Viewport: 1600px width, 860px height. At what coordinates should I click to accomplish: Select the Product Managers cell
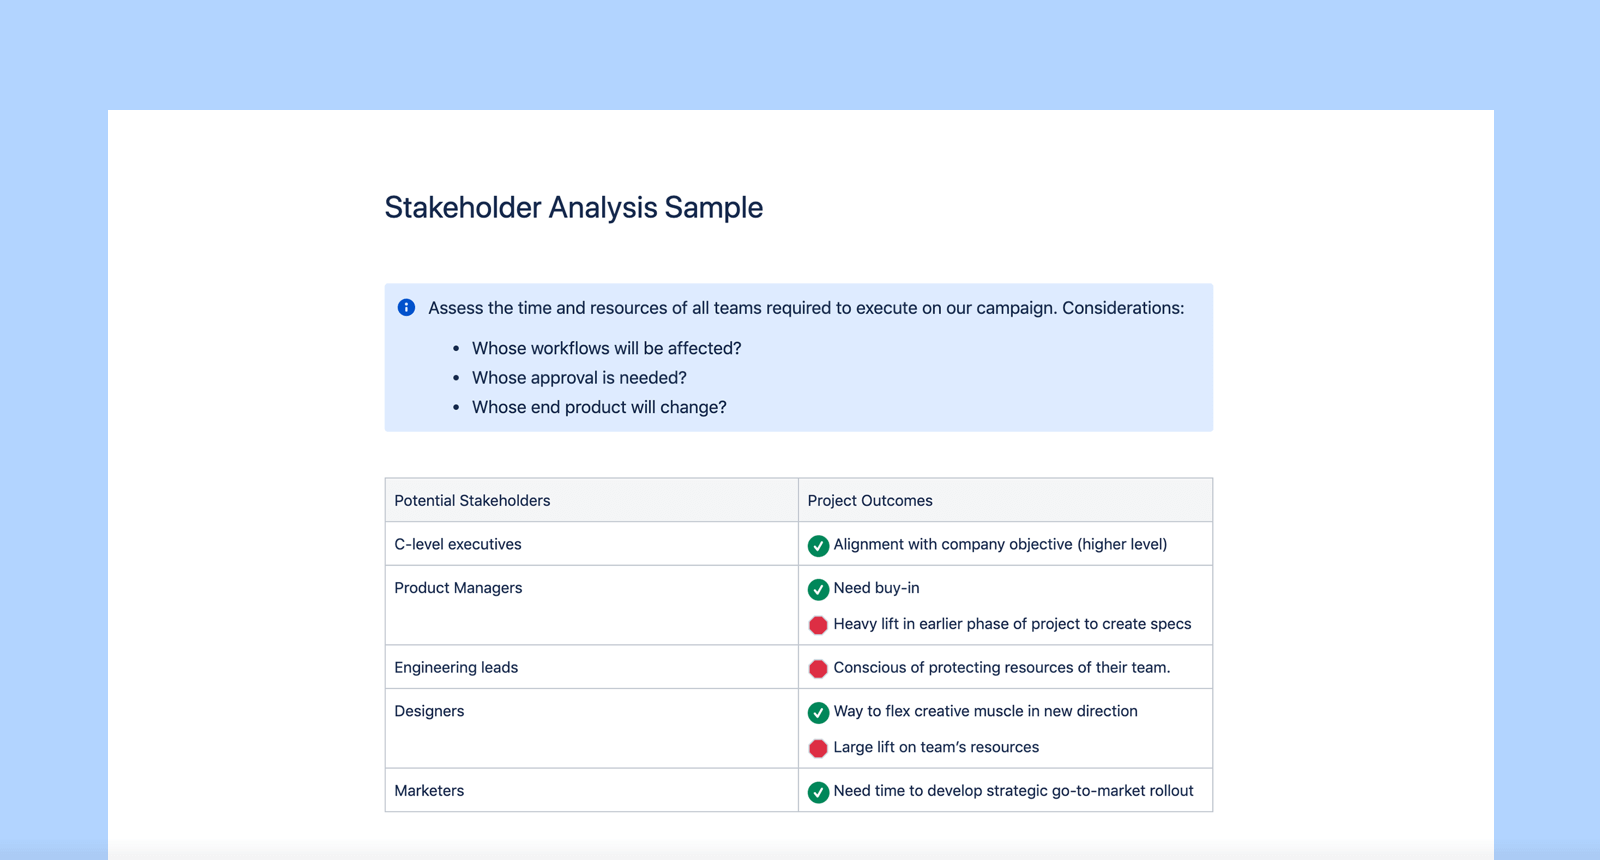(x=458, y=588)
